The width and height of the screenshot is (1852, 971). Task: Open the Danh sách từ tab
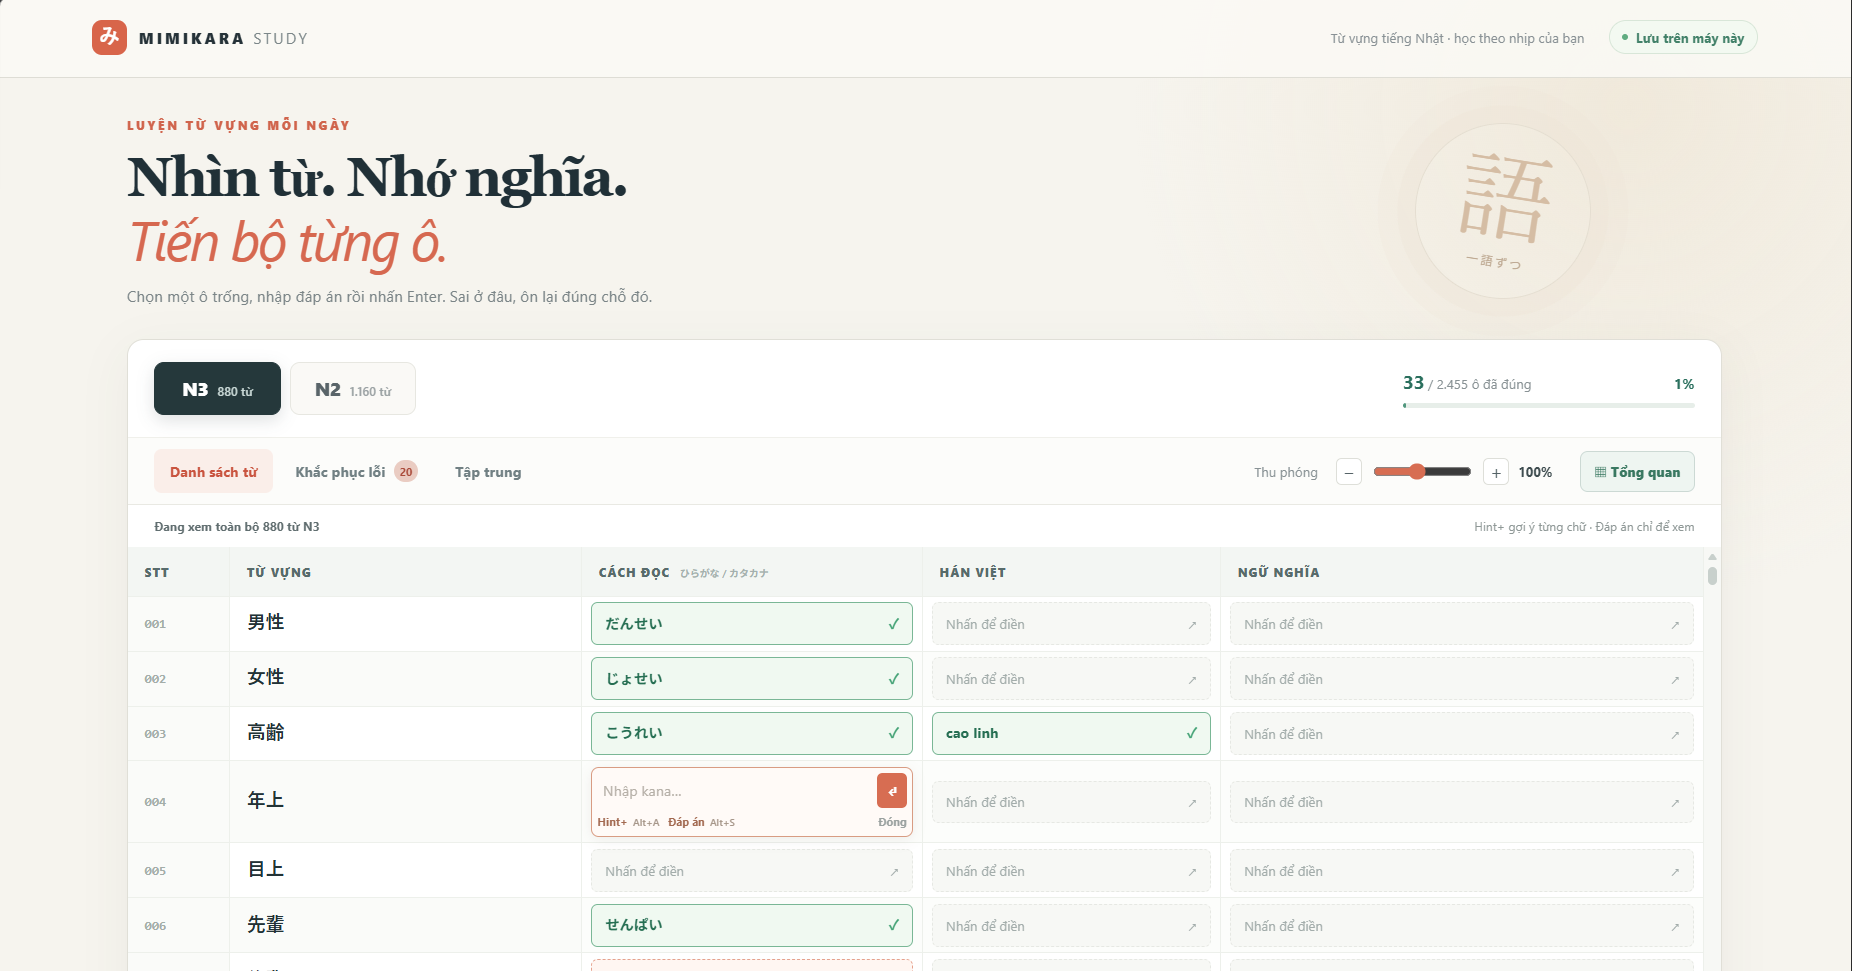[x=213, y=472]
